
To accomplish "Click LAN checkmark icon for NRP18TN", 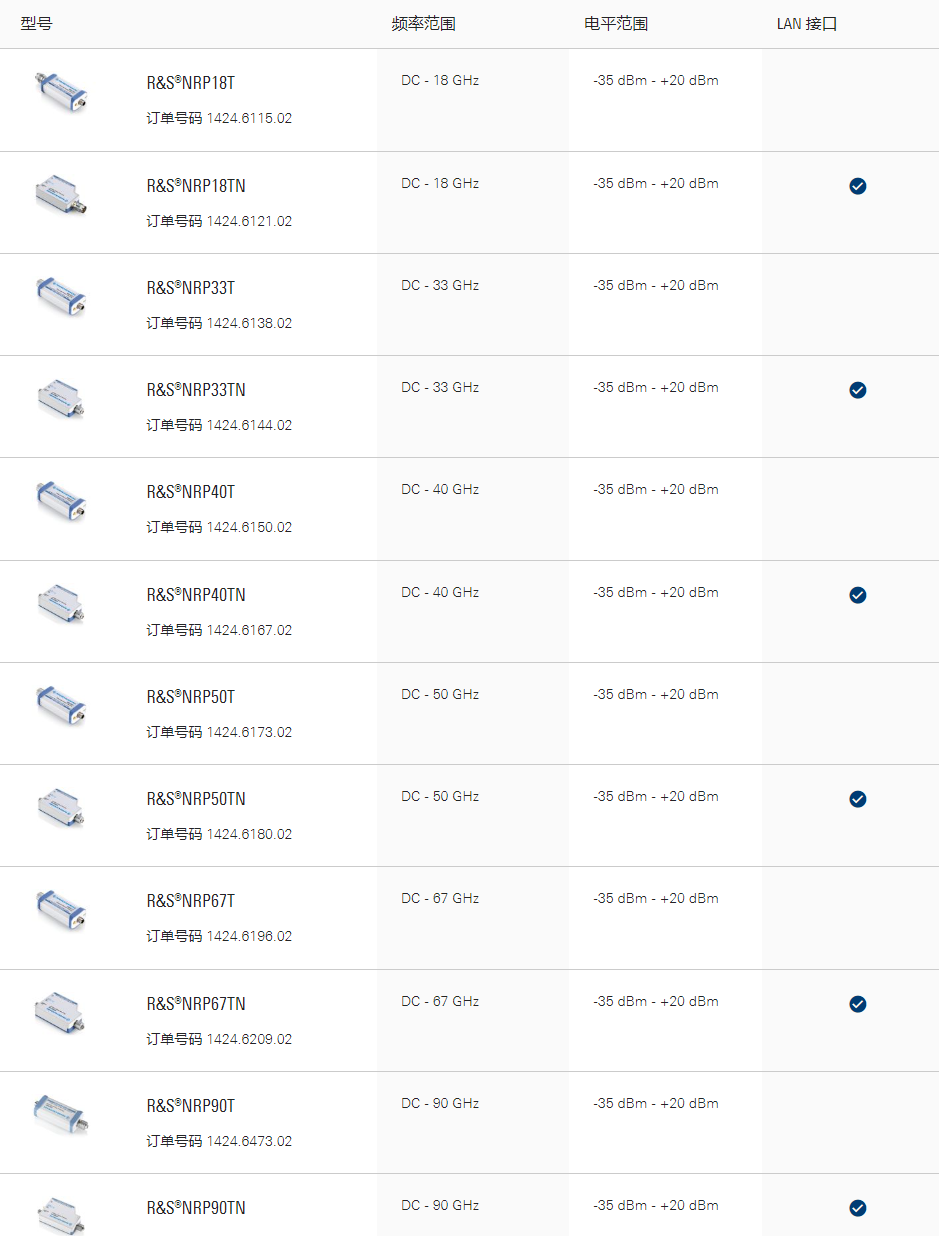I will click(x=857, y=186).
